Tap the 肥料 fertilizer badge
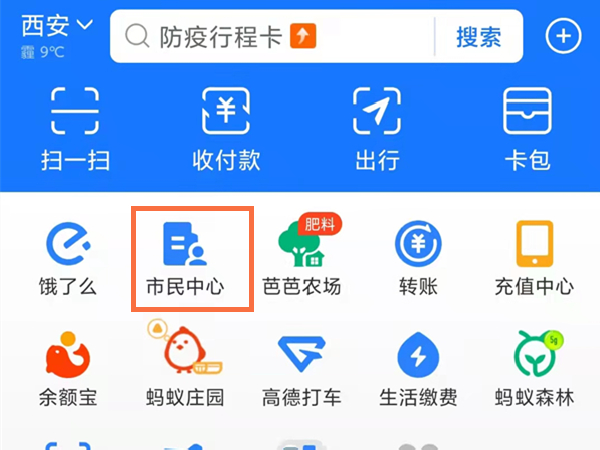 click(320, 223)
